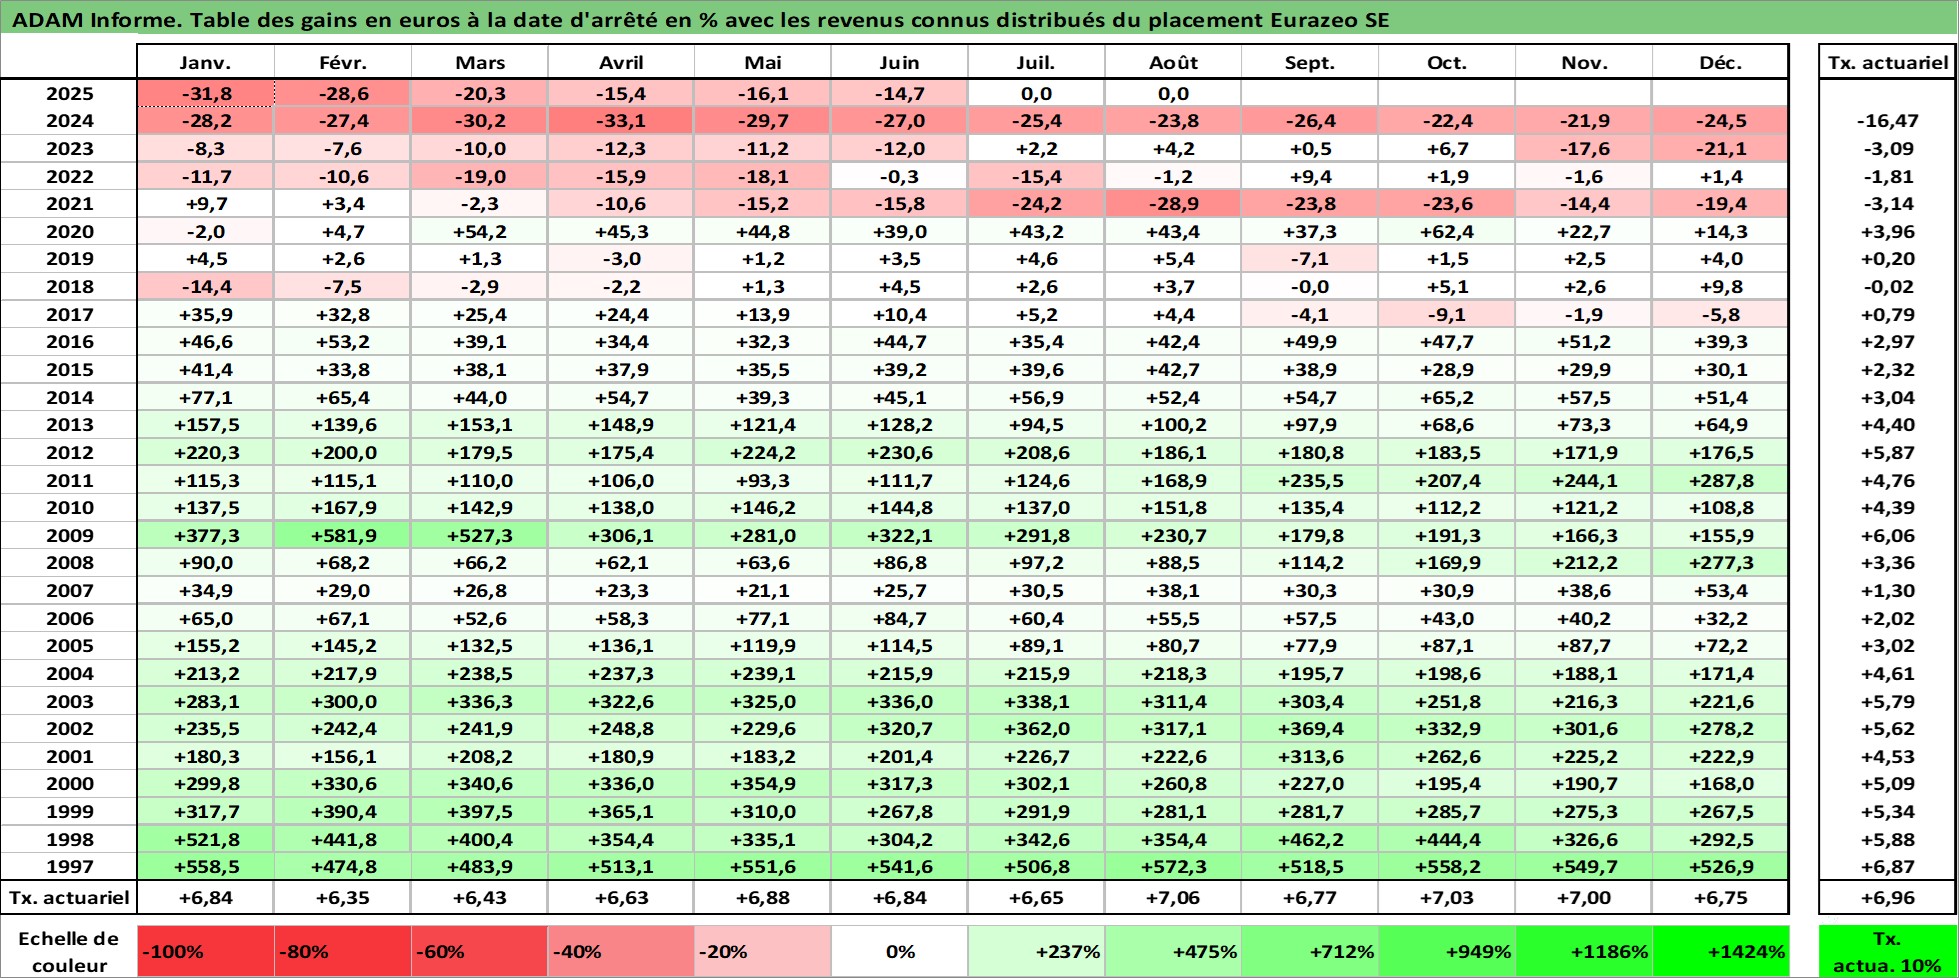Select the -0,02 actuarial rate for 2018
Viewport: 1959px width, 978px height.
(1888, 287)
